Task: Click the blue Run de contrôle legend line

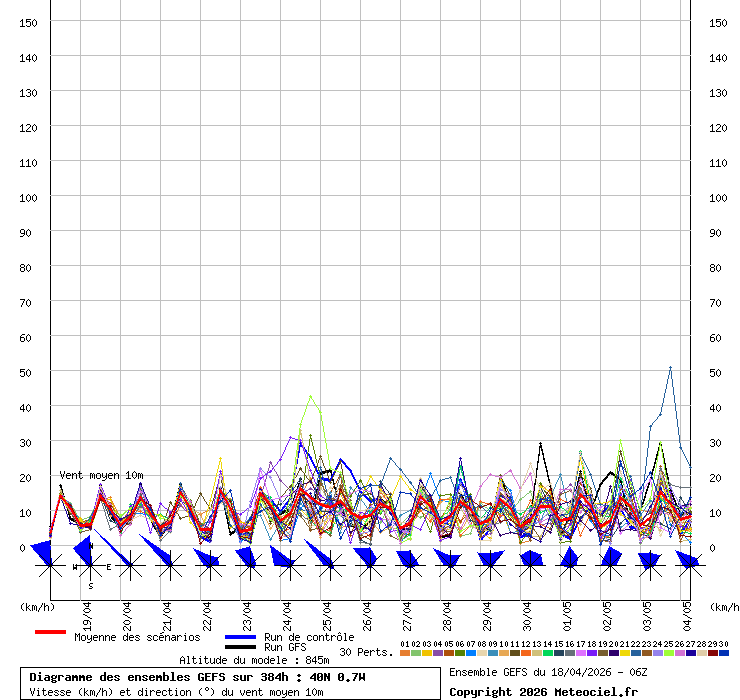Action: point(241,637)
